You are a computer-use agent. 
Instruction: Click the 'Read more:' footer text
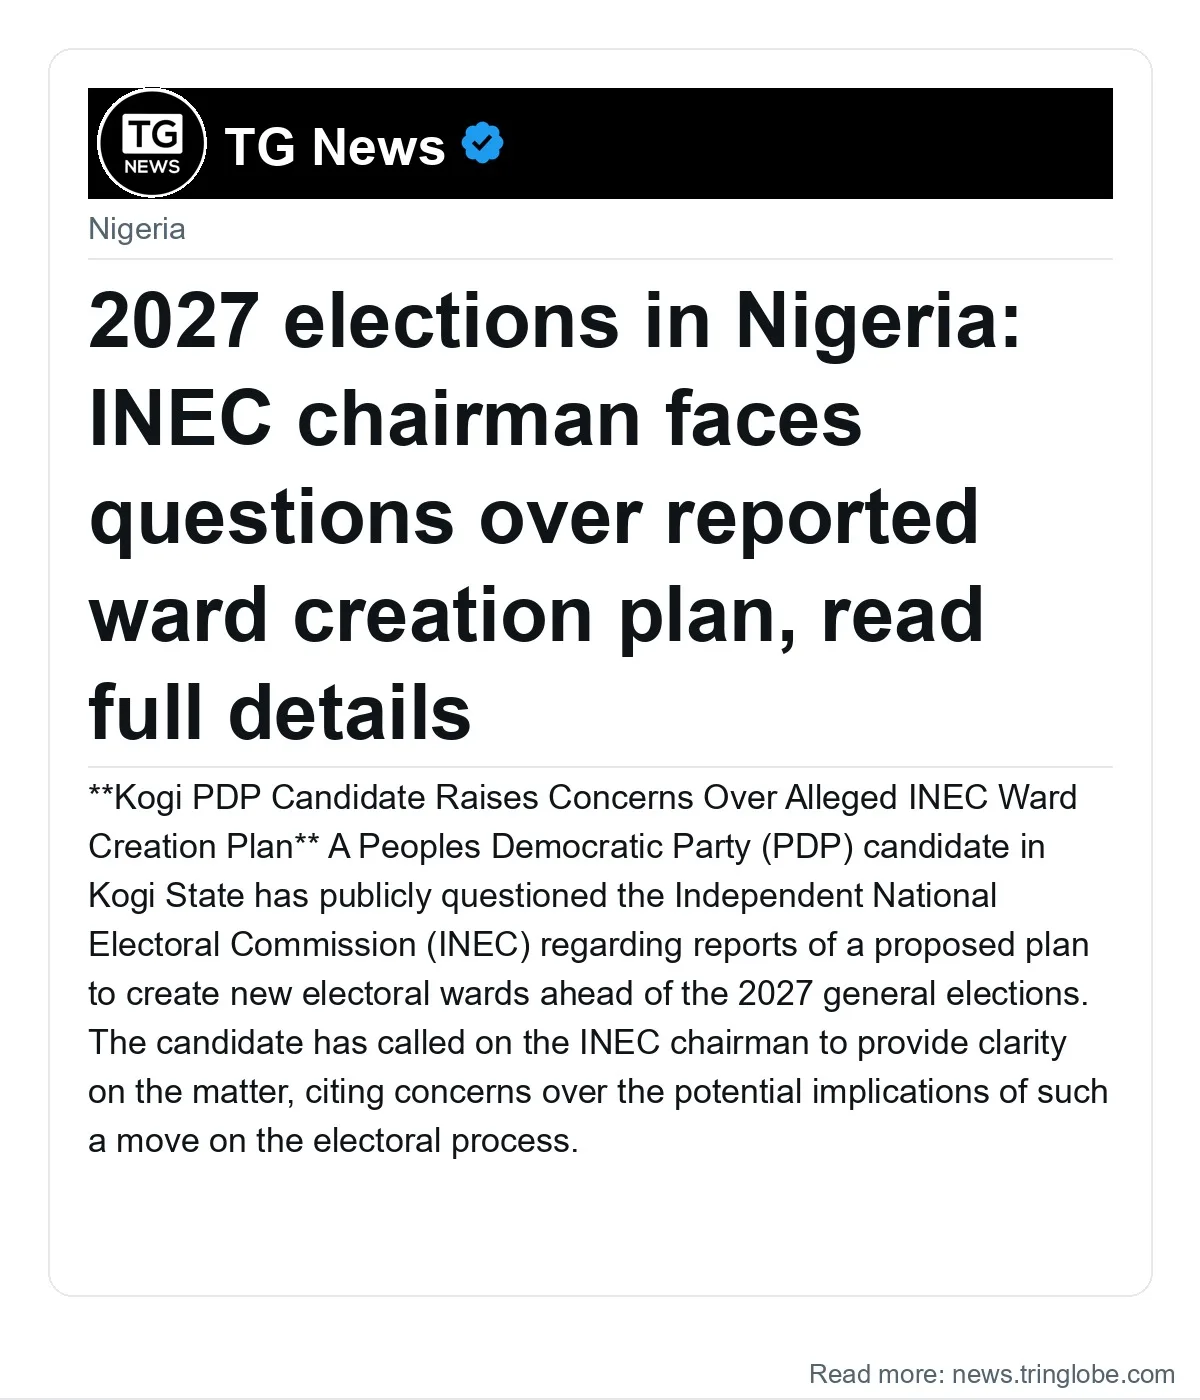(877, 1374)
